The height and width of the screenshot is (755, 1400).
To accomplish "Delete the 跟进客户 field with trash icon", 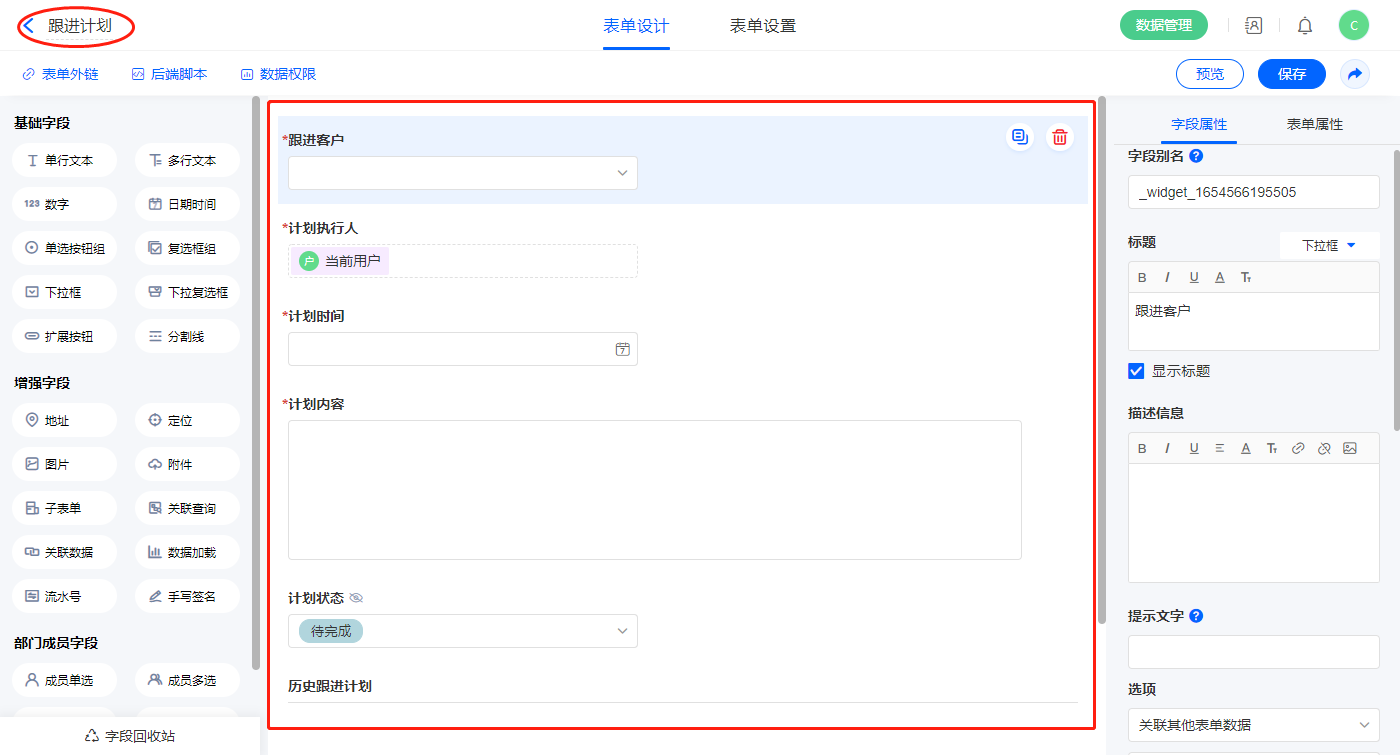I will click(x=1060, y=138).
